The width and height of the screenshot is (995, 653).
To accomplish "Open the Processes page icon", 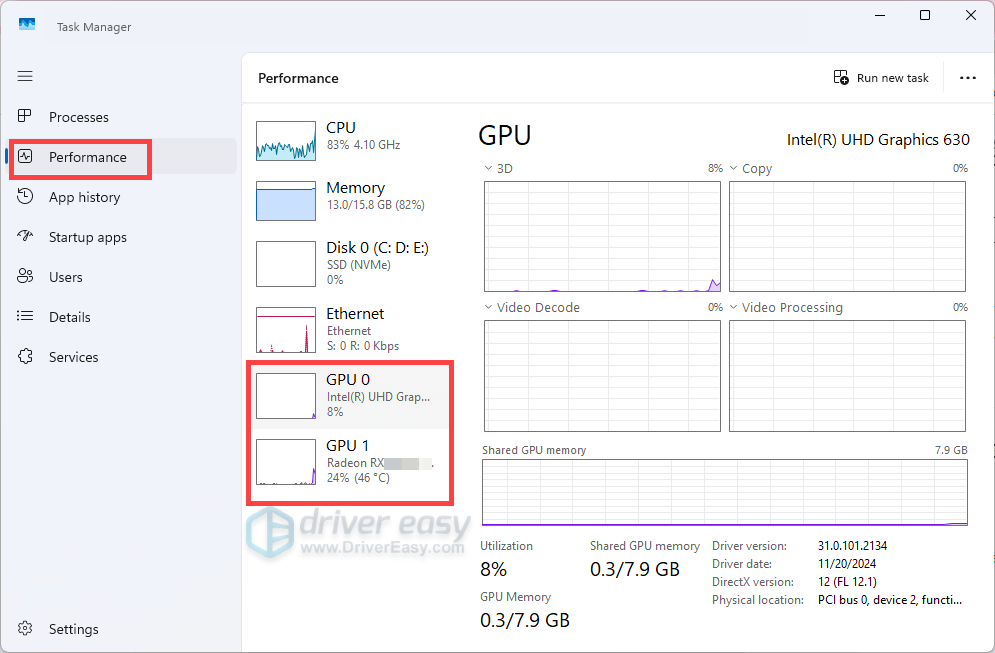I will point(27,117).
